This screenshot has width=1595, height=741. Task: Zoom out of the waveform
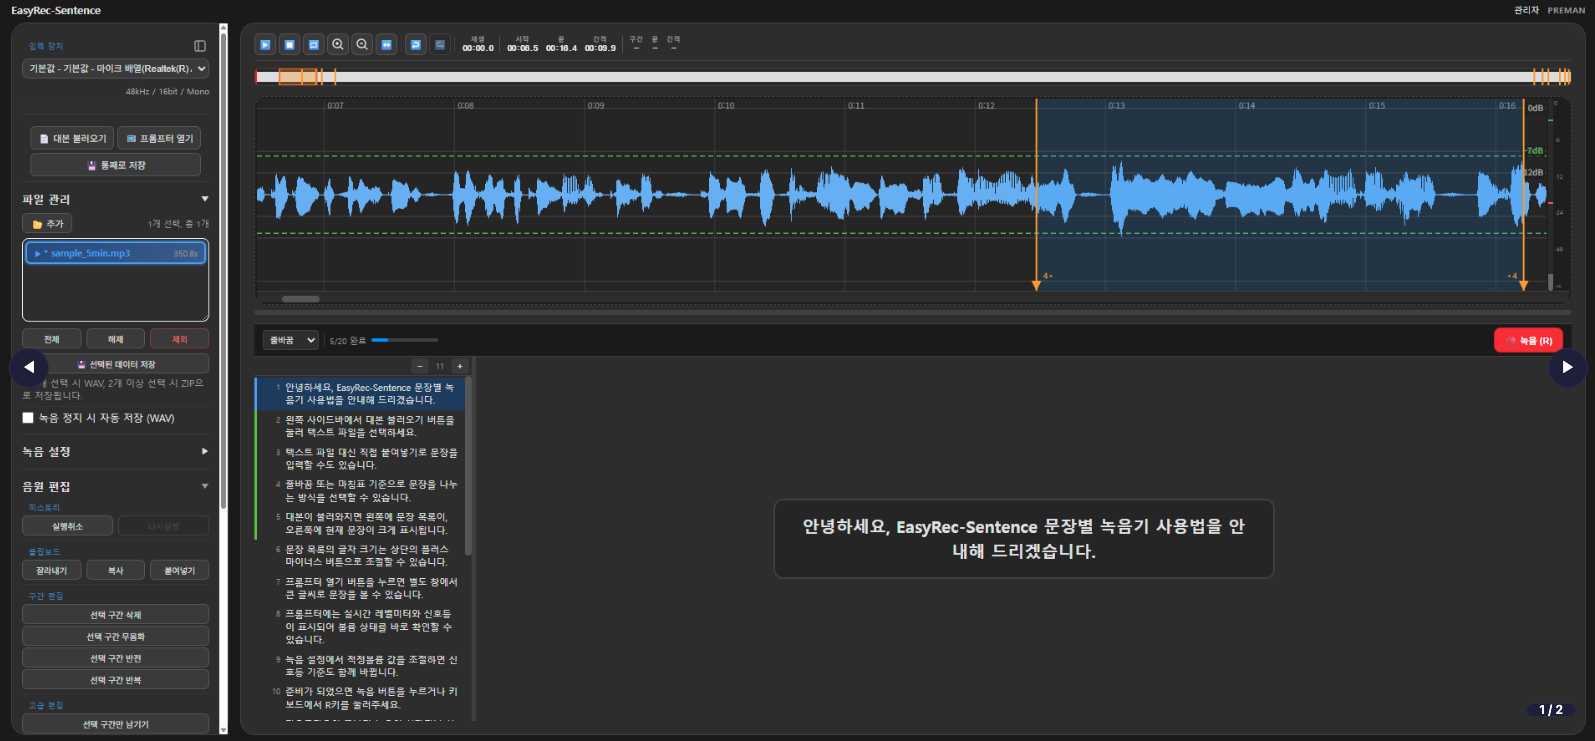pyautogui.click(x=362, y=45)
